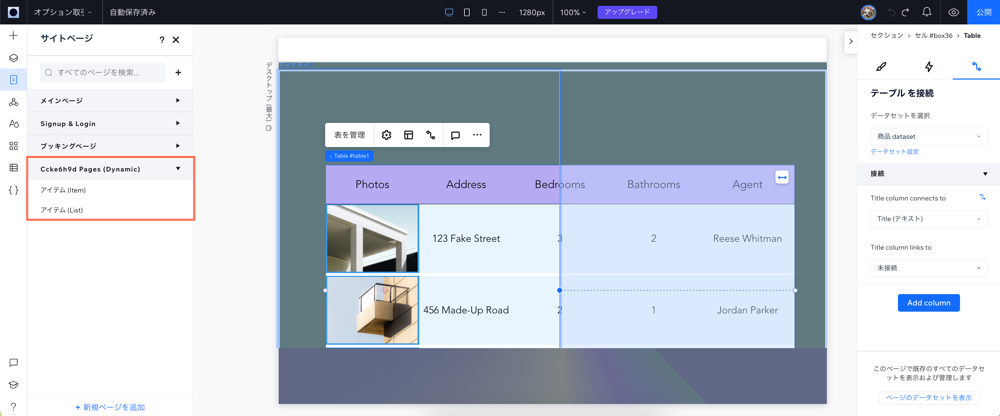The width and height of the screenshot is (1000, 416).
Task: Open 未接続 links-to dropdown
Action: [x=929, y=268]
